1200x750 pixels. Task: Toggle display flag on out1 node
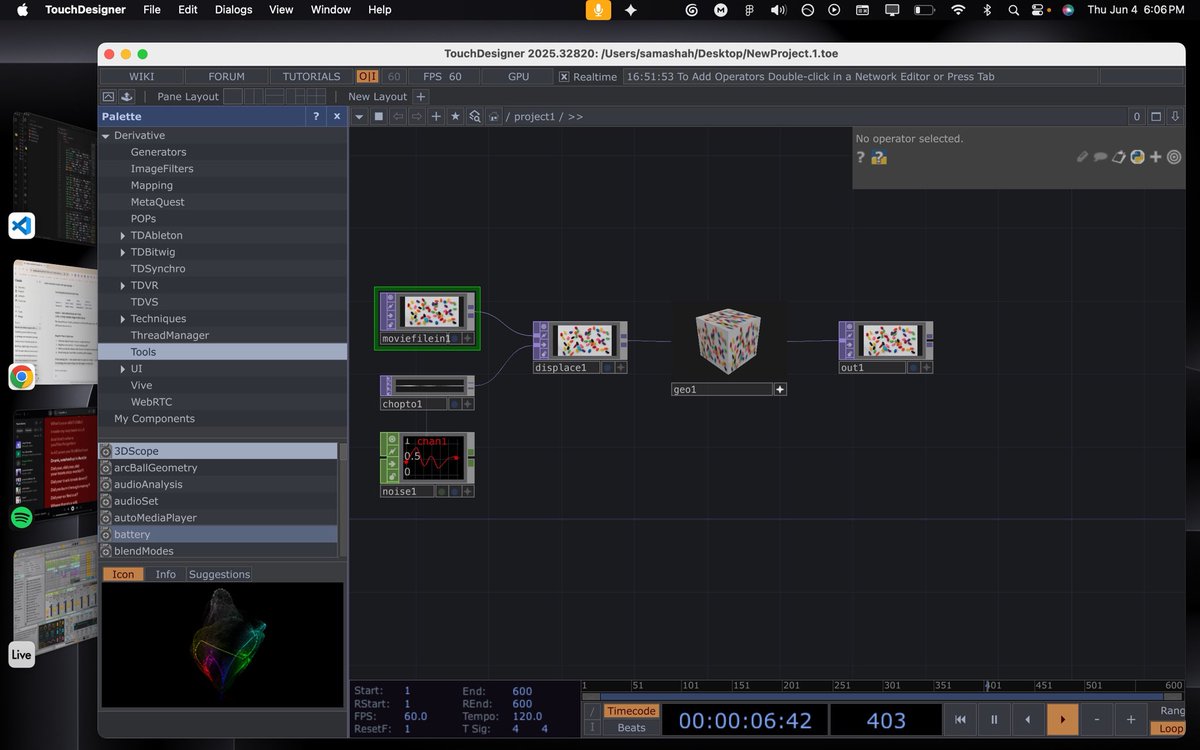pyautogui.click(x=911, y=367)
